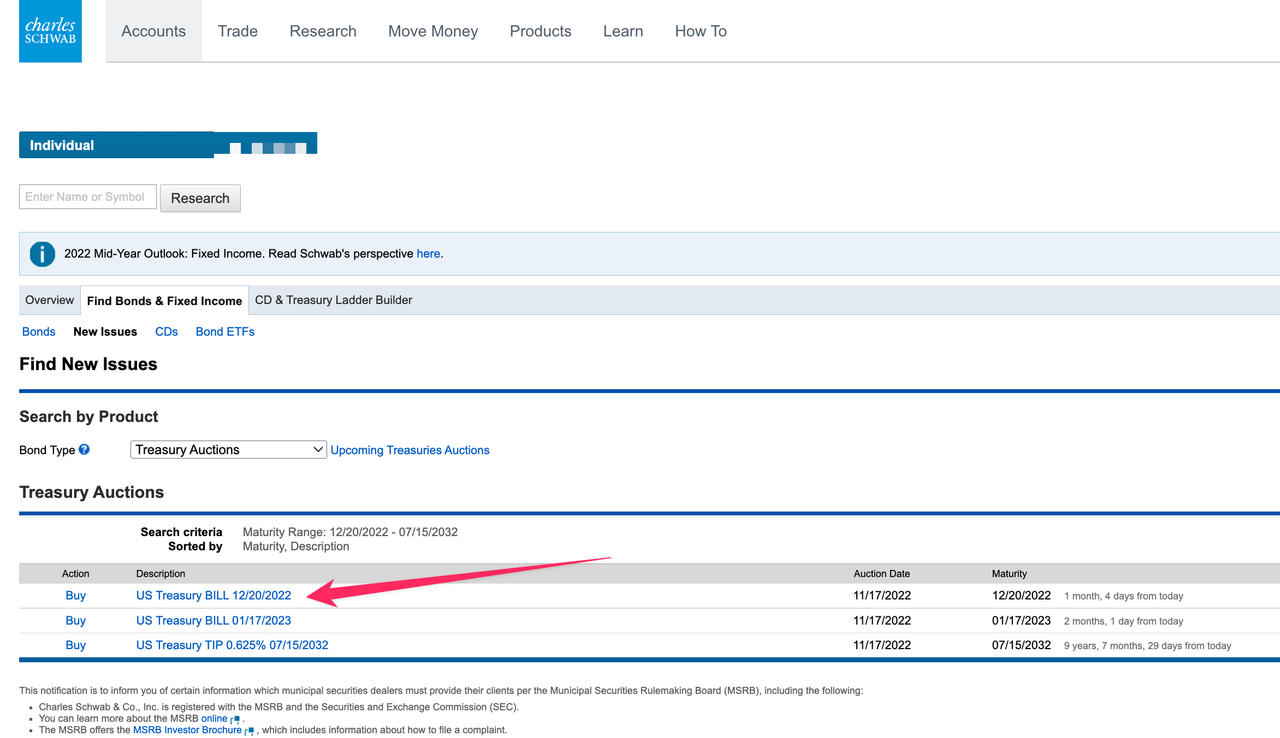Open the Products menu

coord(540,31)
